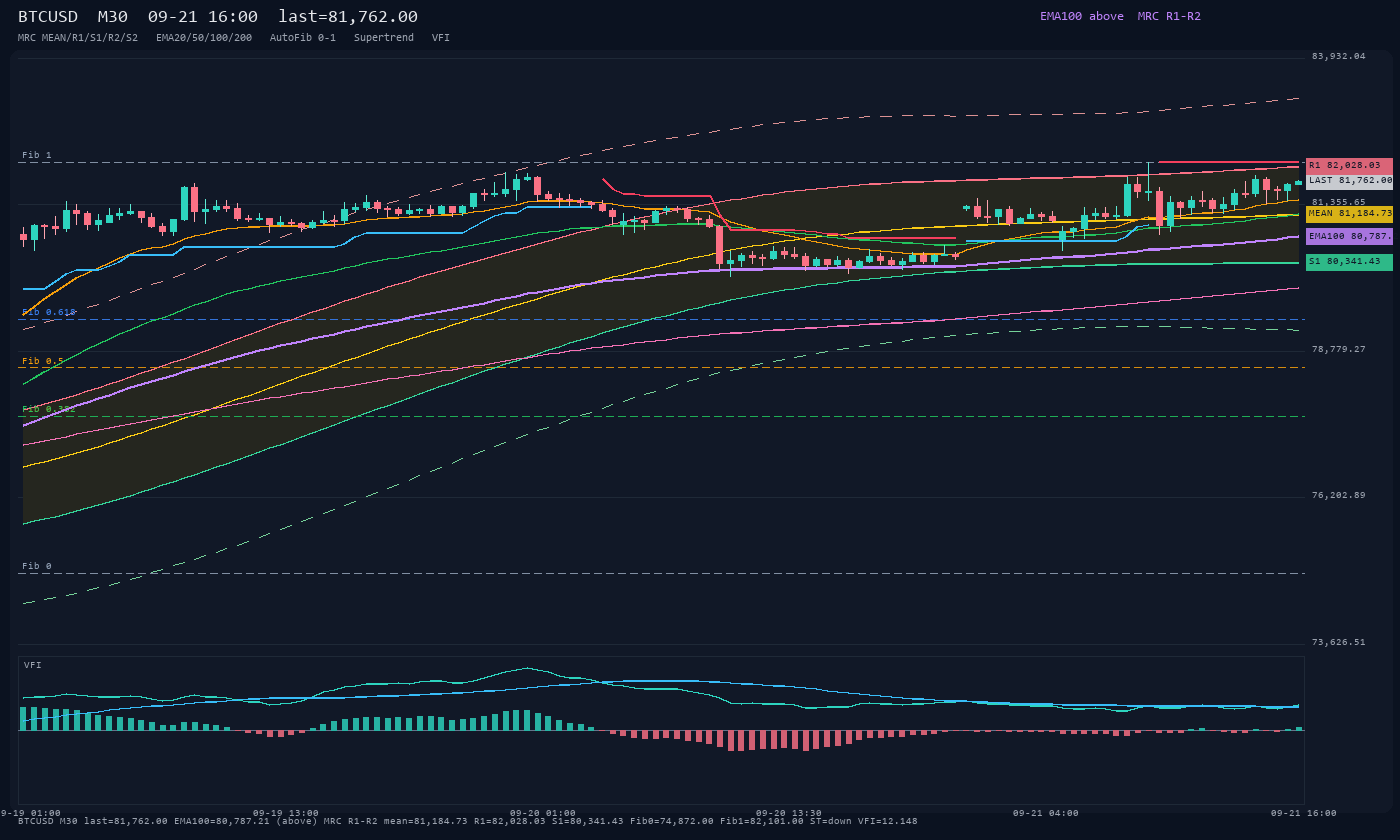The image size is (1400, 840).
Task: Click the BTCUSD symbol in the title
Action: [48, 17]
